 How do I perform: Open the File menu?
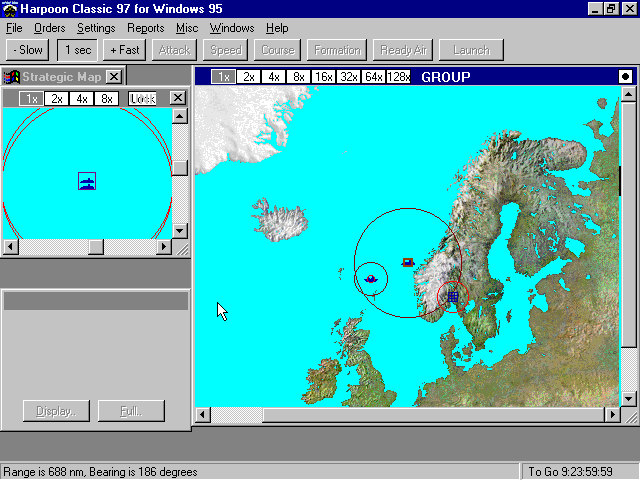point(14,28)
